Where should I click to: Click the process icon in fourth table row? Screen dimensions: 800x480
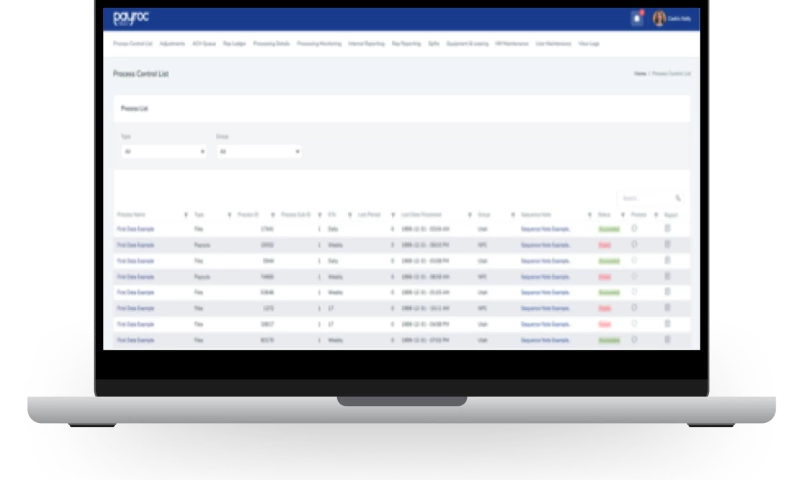[634, 276]
